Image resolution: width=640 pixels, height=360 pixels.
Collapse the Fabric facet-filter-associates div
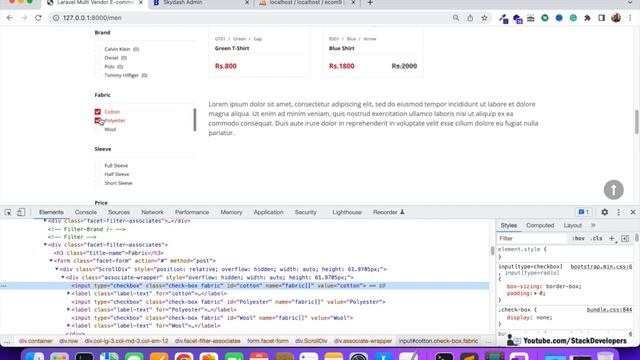point(45,245)
